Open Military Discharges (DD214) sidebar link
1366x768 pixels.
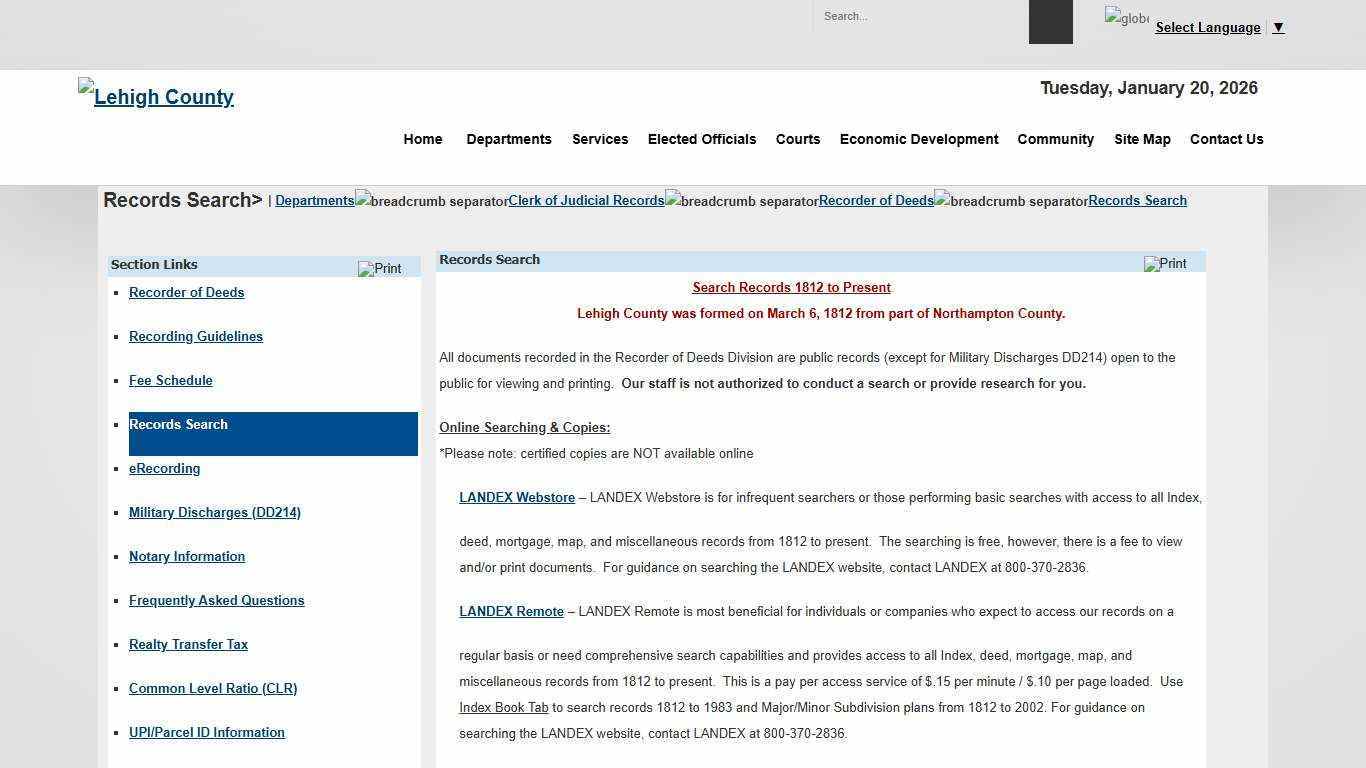click(214, 512)
